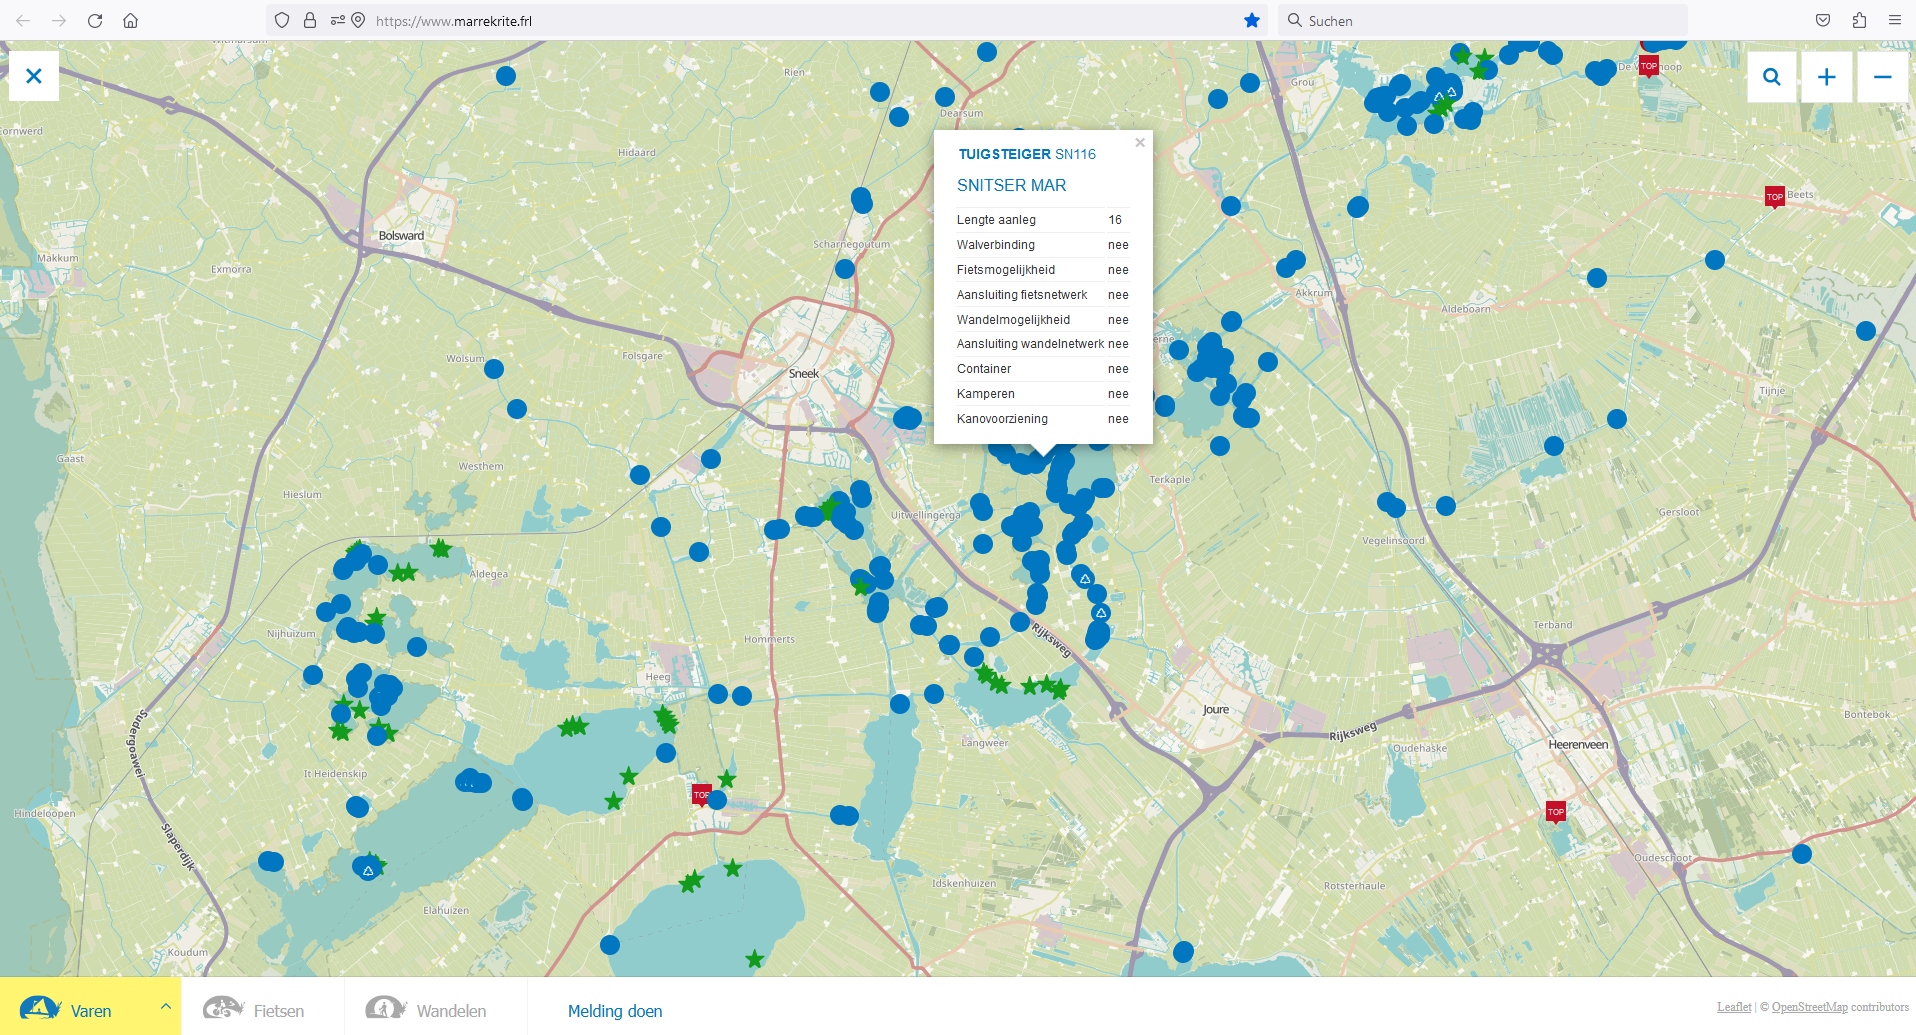Close the Tuigsteiger SN116 popup
The height and width of the screenshot is (1035, 1916).
point(1139,143)
